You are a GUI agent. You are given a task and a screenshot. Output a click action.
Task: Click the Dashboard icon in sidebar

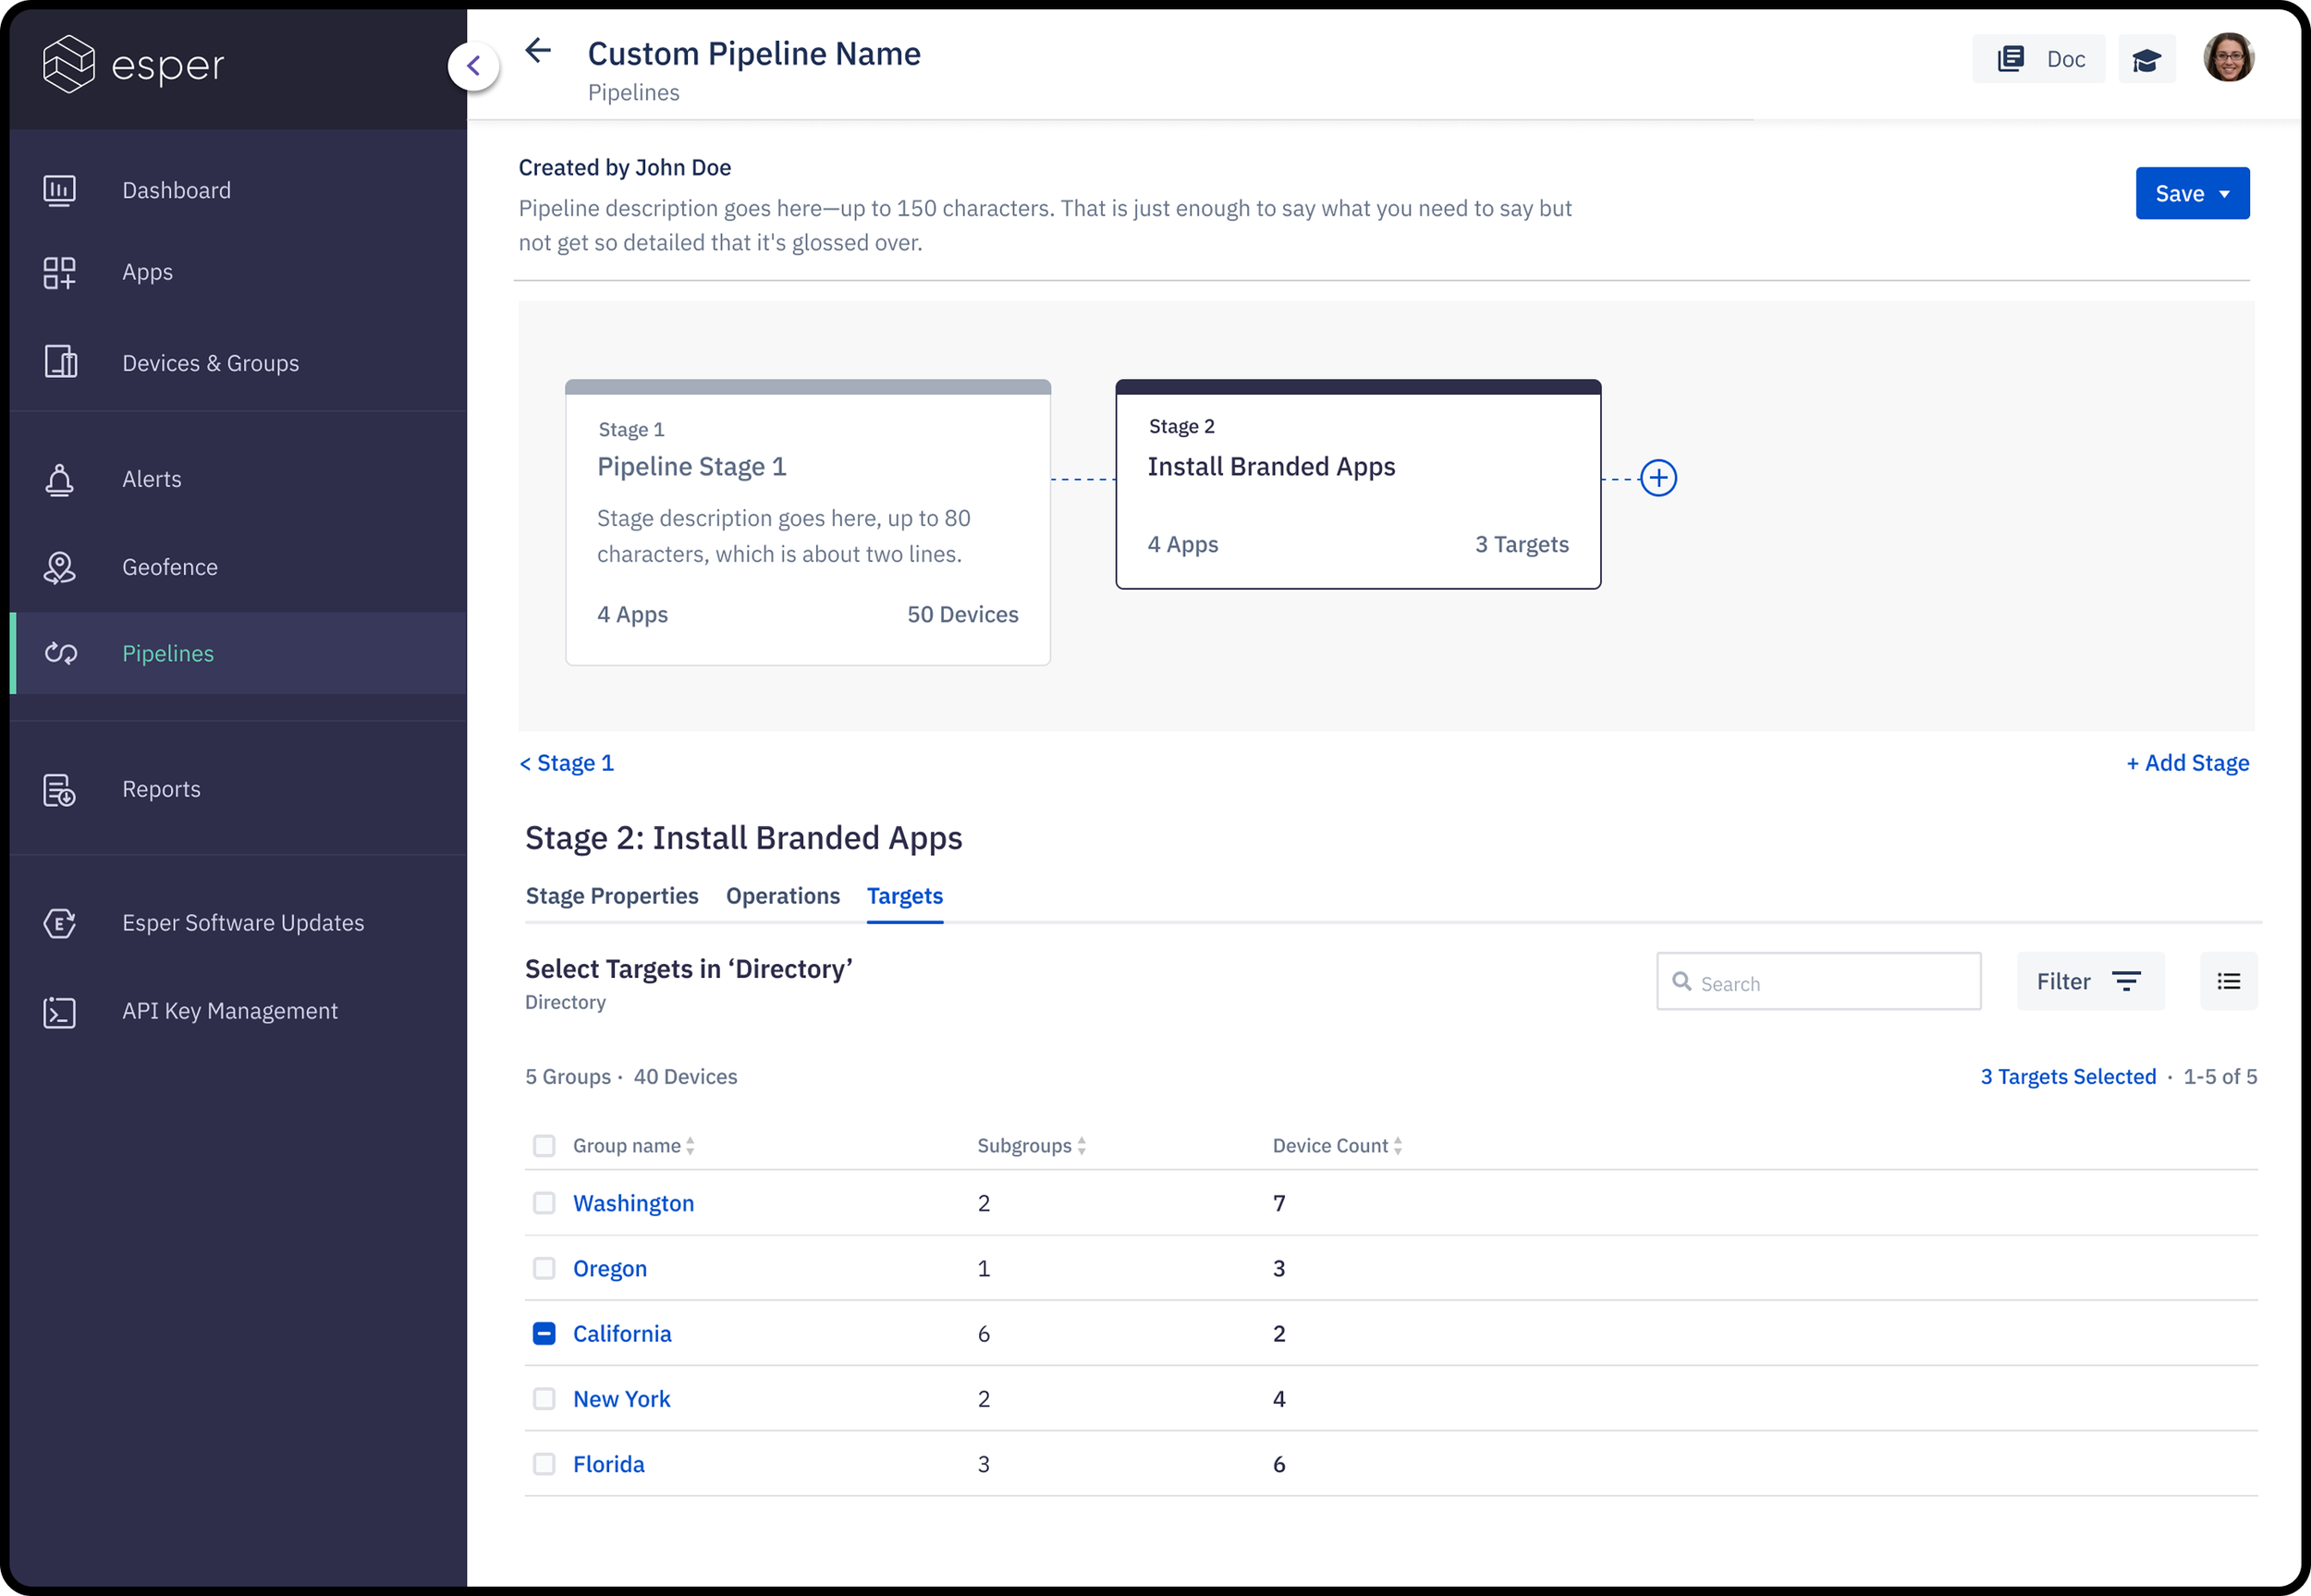coord(59,190)
